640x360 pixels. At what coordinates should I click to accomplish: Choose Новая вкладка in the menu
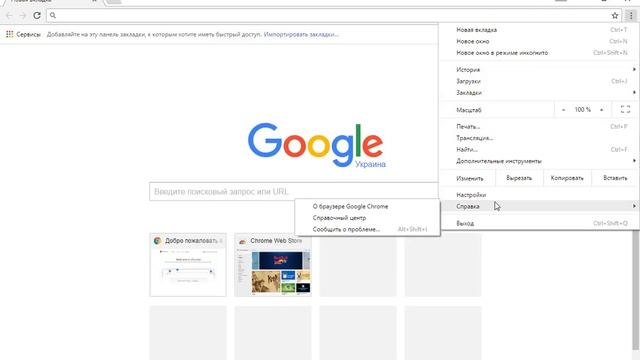tap(539, 30)
